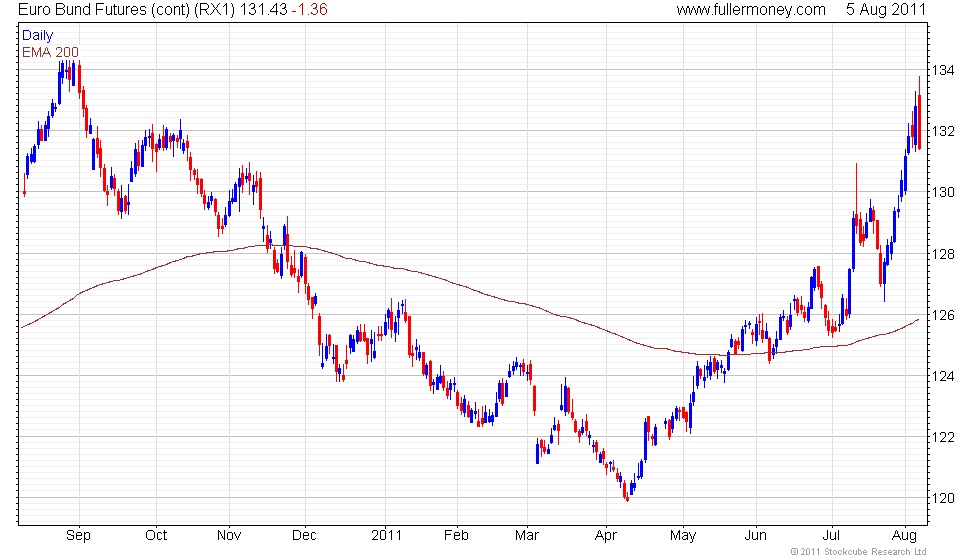
Task: Click the 'Apr' month axis label
Action: (x=606, y=536)
